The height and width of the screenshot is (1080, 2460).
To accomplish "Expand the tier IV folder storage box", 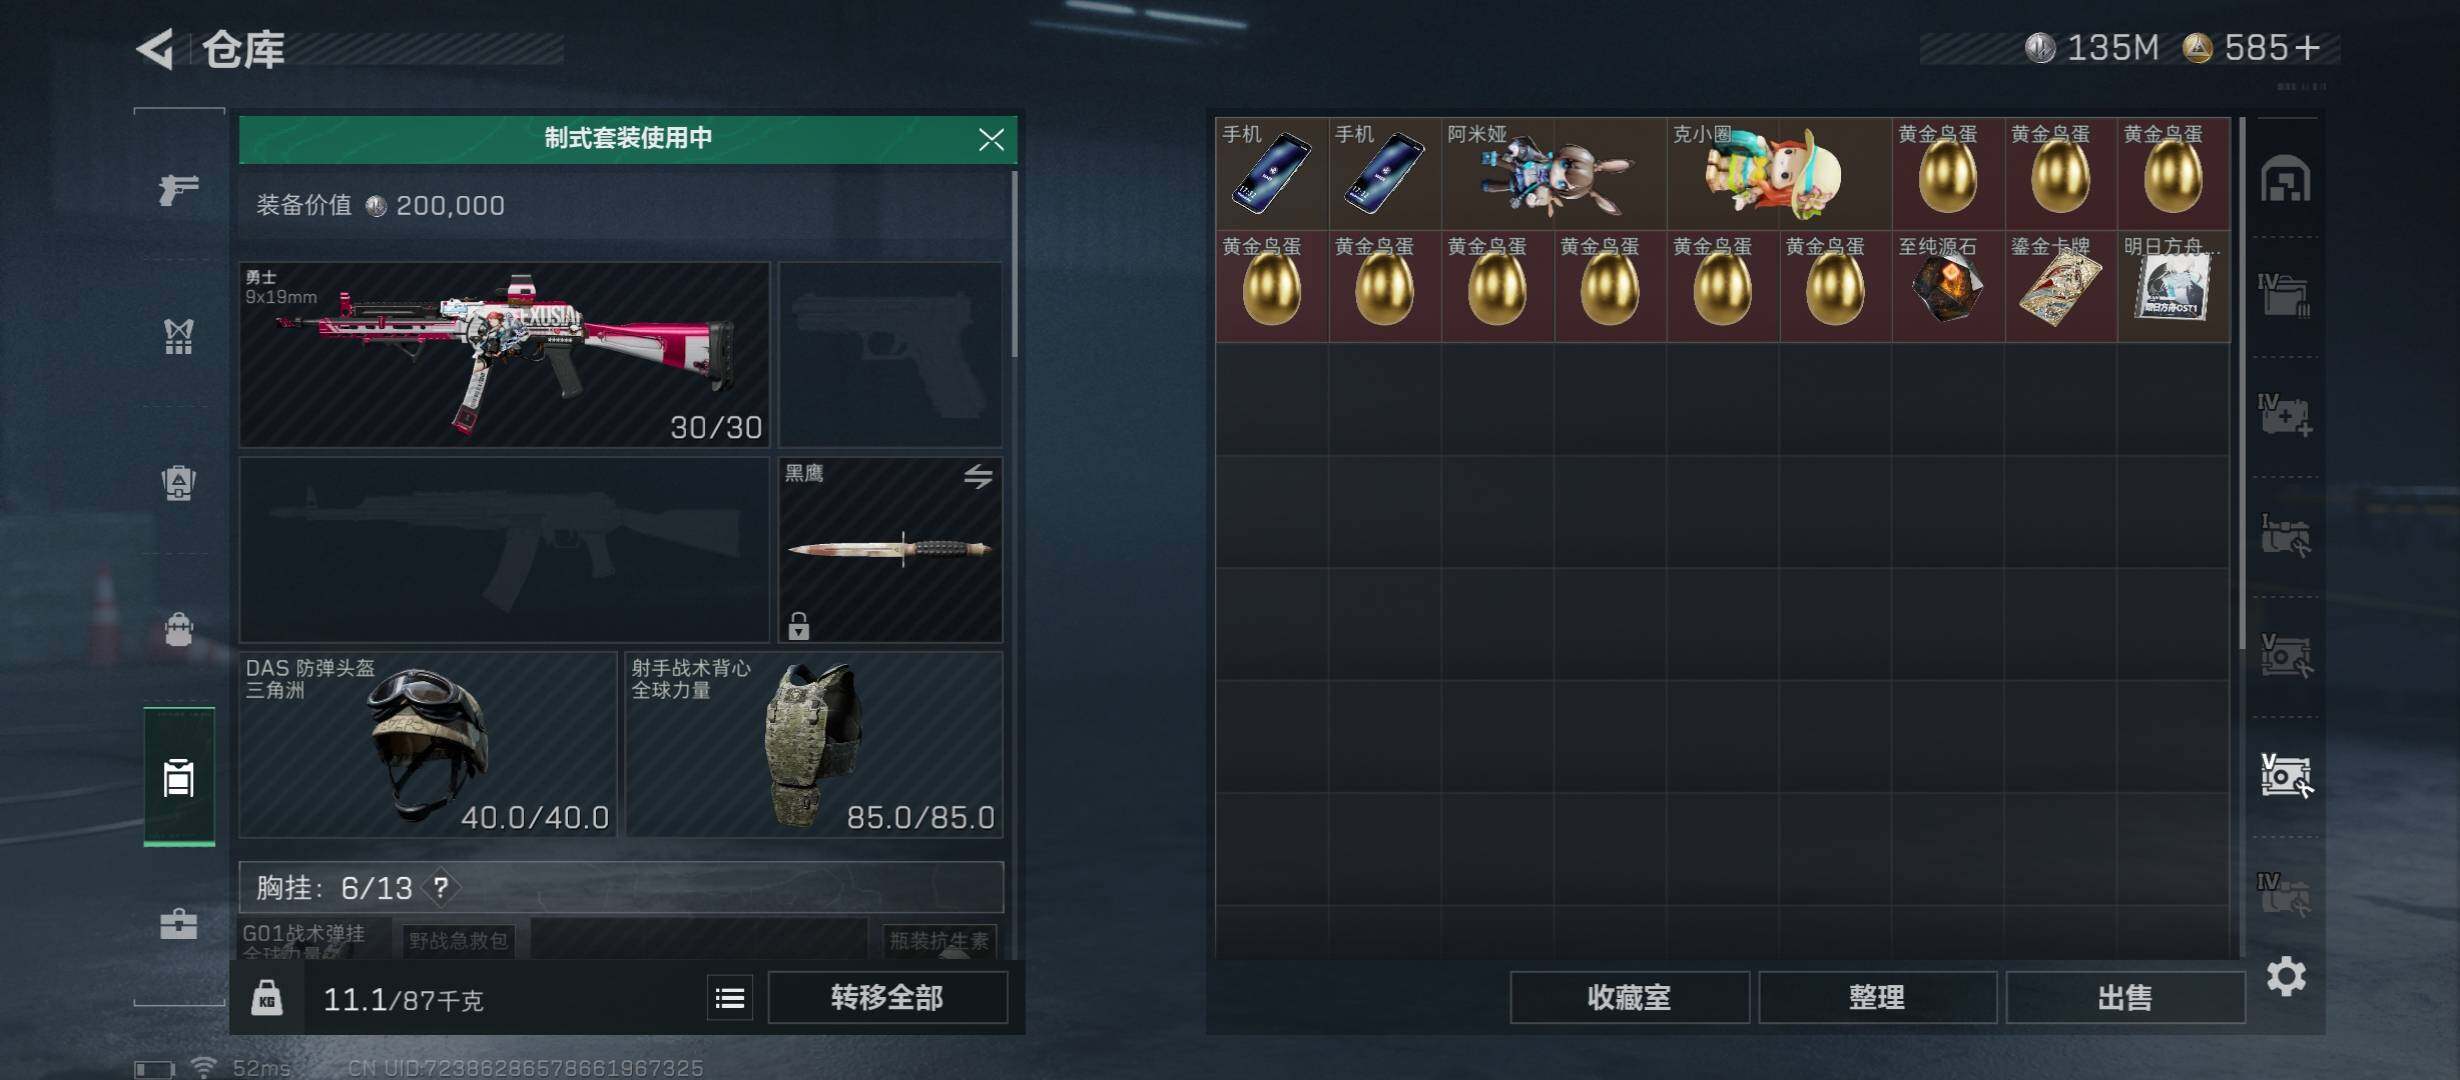I will pos(2285,297).
